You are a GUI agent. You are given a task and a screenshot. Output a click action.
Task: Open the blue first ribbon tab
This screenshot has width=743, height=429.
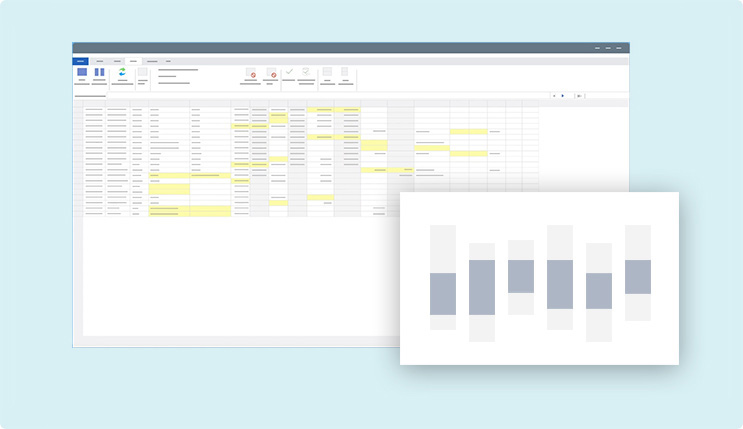(80, 61)
